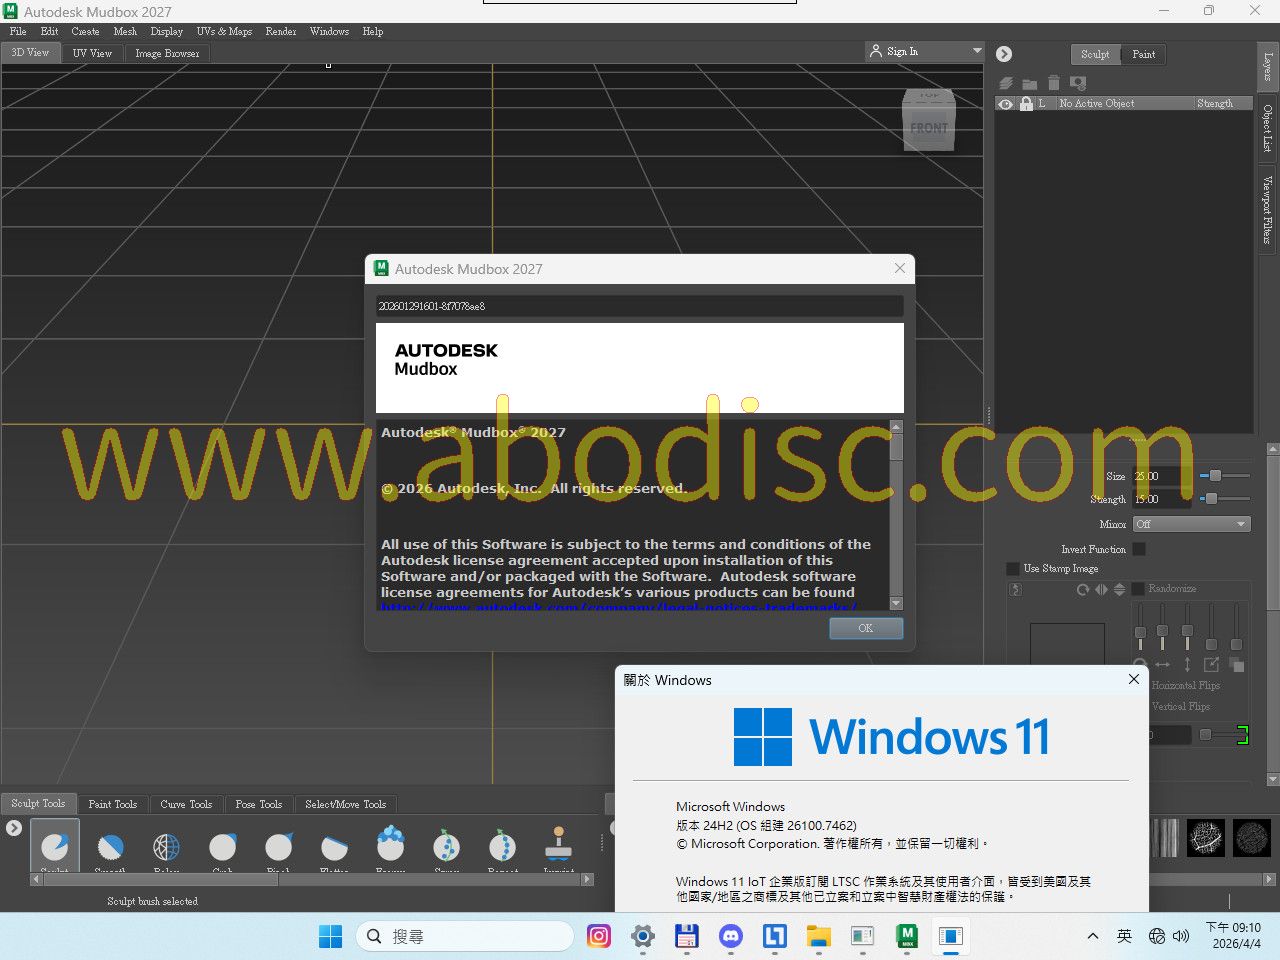Select the Smooth sculpt brush
Image resolution: width=1280 pixels, height=960 pixels.
click(x=110, y=848)
